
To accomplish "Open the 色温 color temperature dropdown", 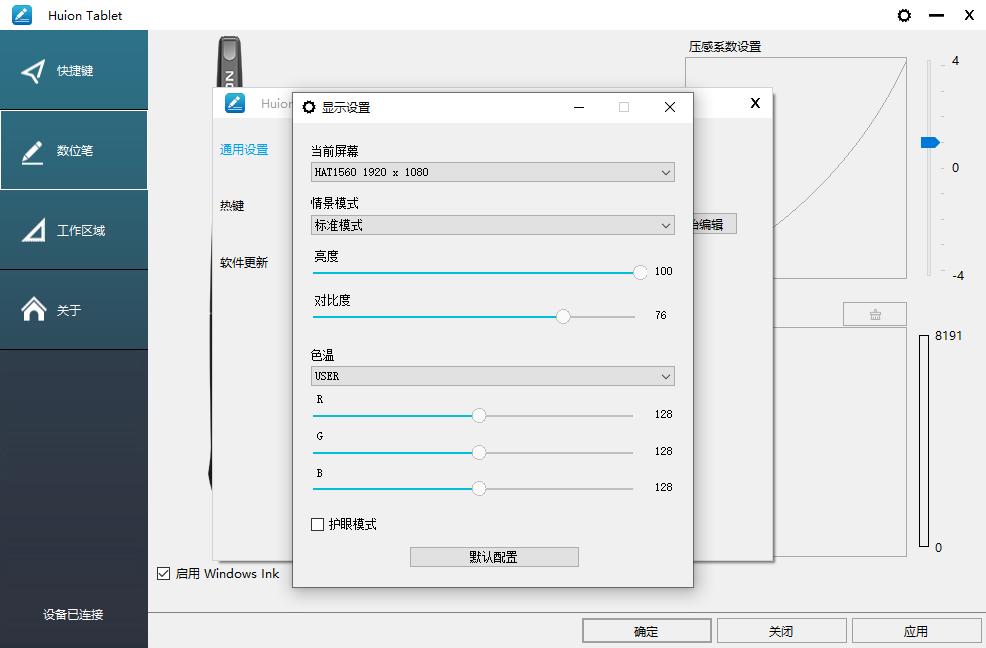I will [492, 376].
